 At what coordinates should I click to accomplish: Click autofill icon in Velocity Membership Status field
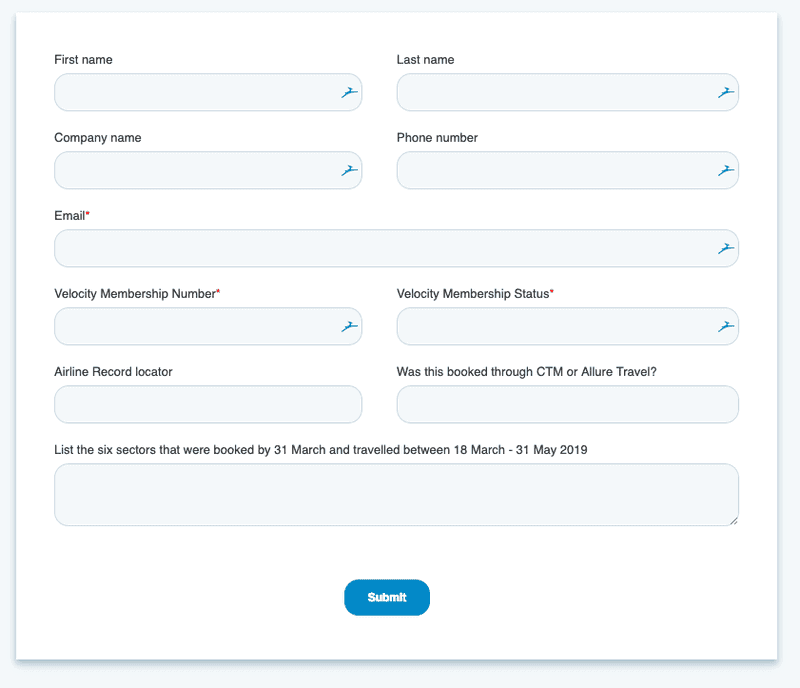[x=726, y=327]
